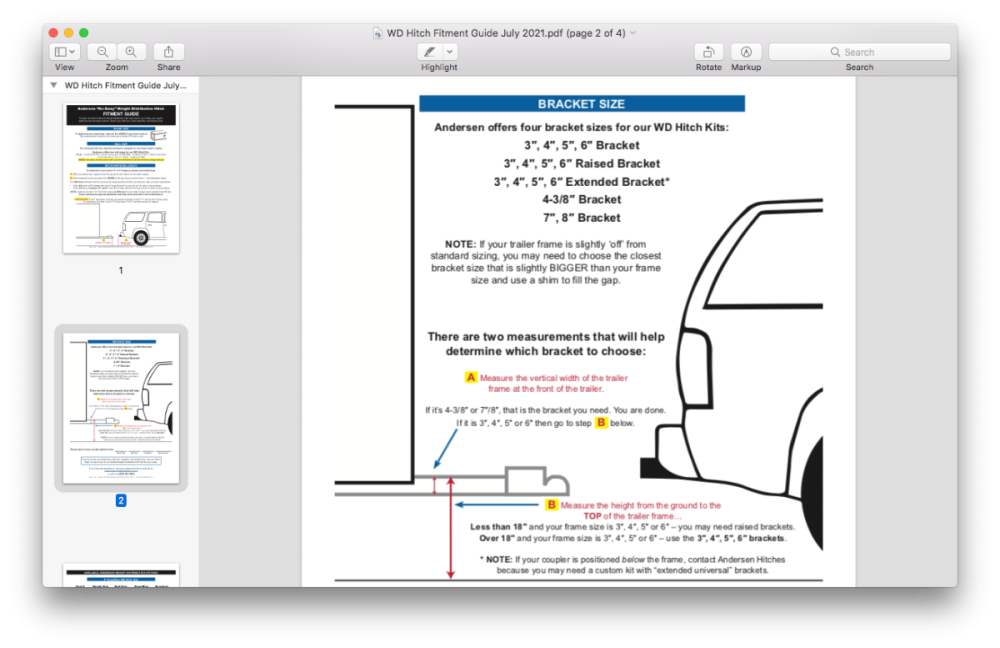Click the WD Hitch Fitment Guide sidebar title
1000x648 pixels.
pyautogui.click(x=125, y=86)
